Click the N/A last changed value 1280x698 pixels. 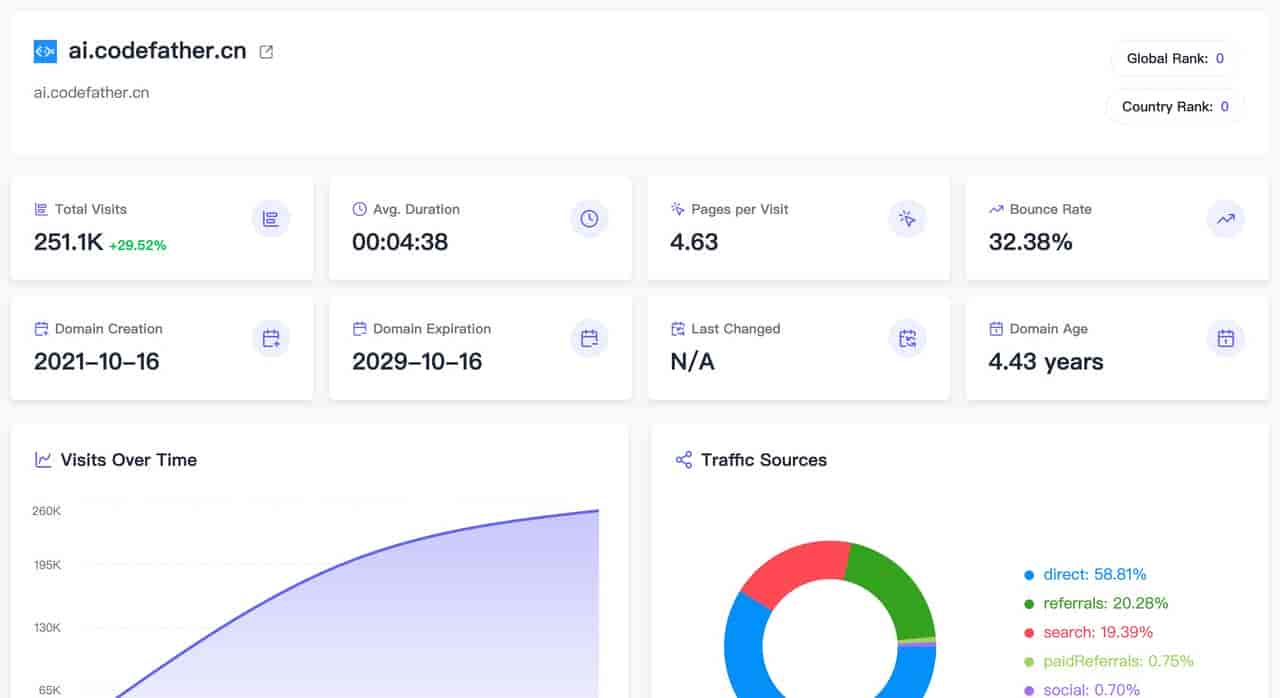tap(692, 362)
